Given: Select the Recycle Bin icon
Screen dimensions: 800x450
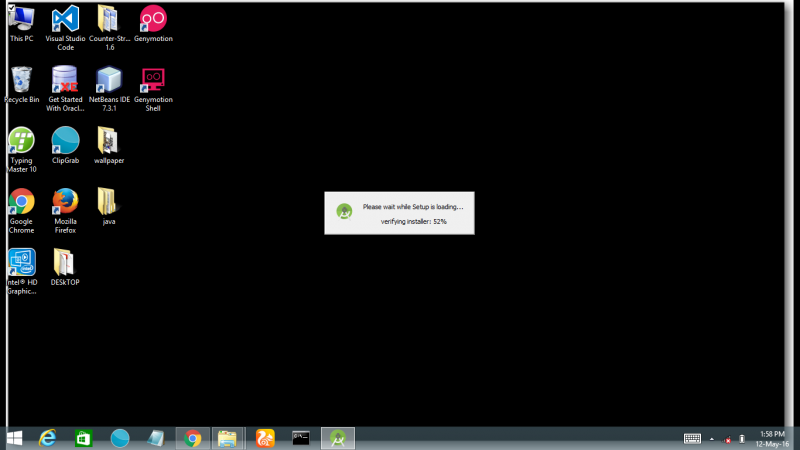Looking at the screenshot, I should coord(21,85).
